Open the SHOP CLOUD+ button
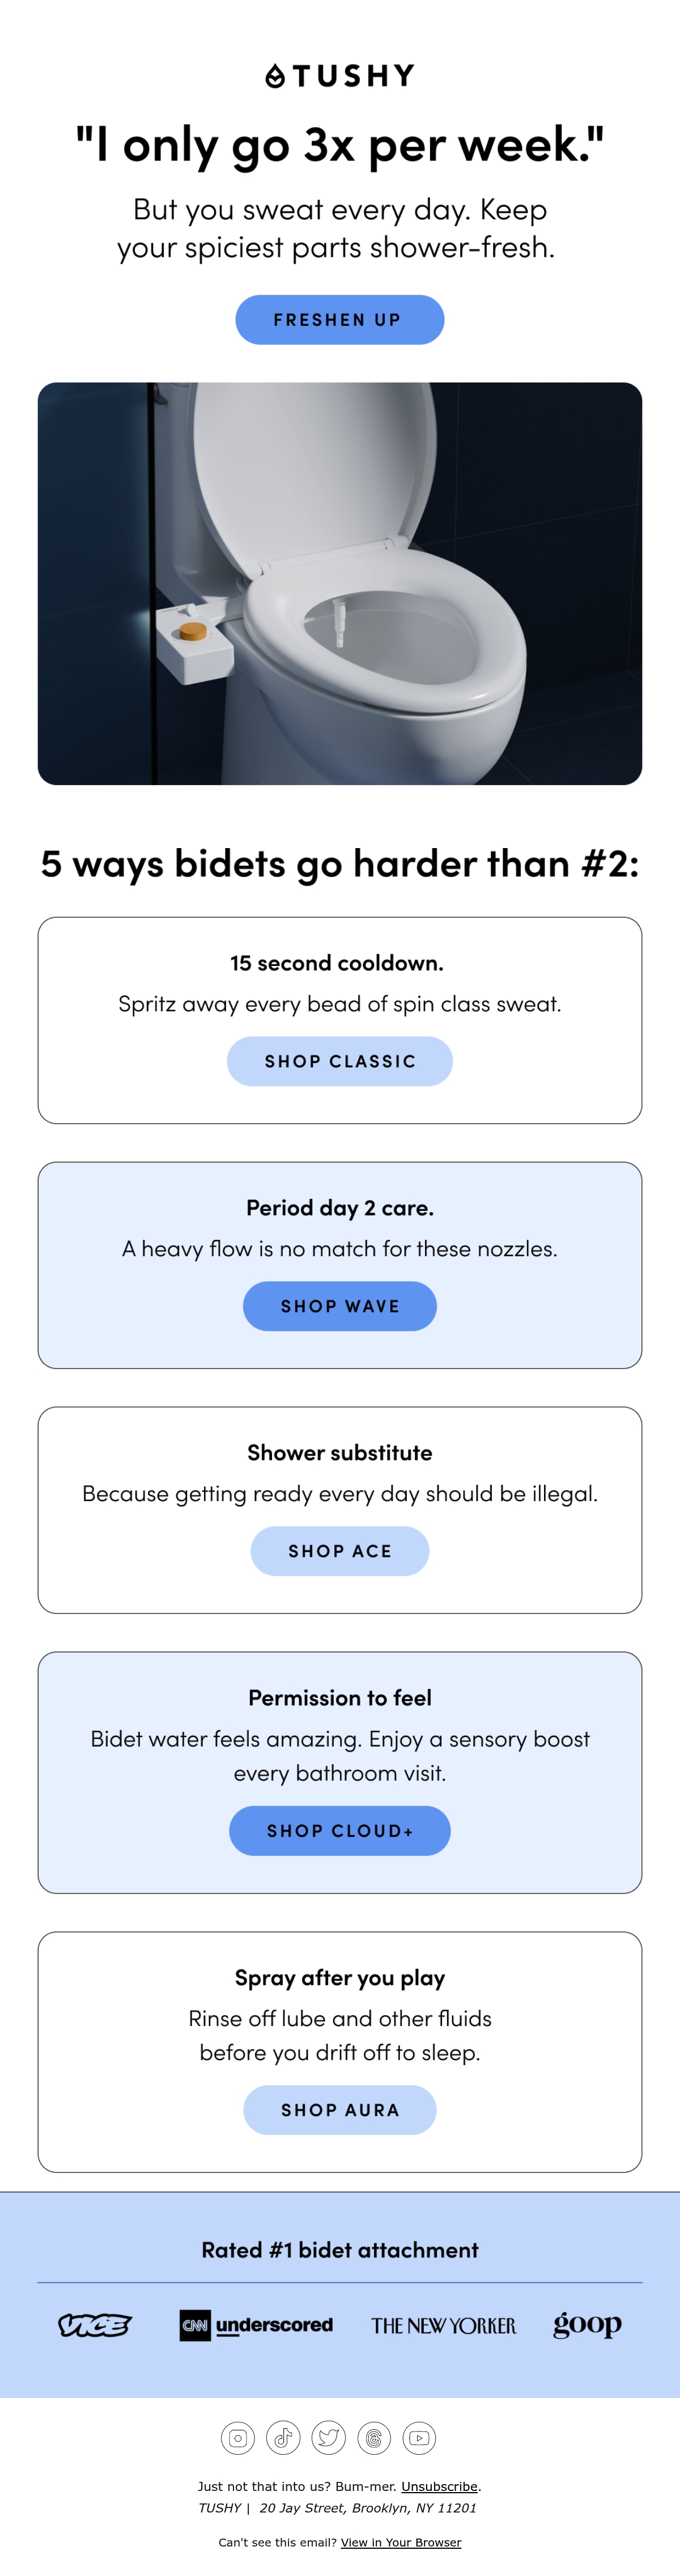Viewport: 680px width, 2576px height. pos(340,1831)
